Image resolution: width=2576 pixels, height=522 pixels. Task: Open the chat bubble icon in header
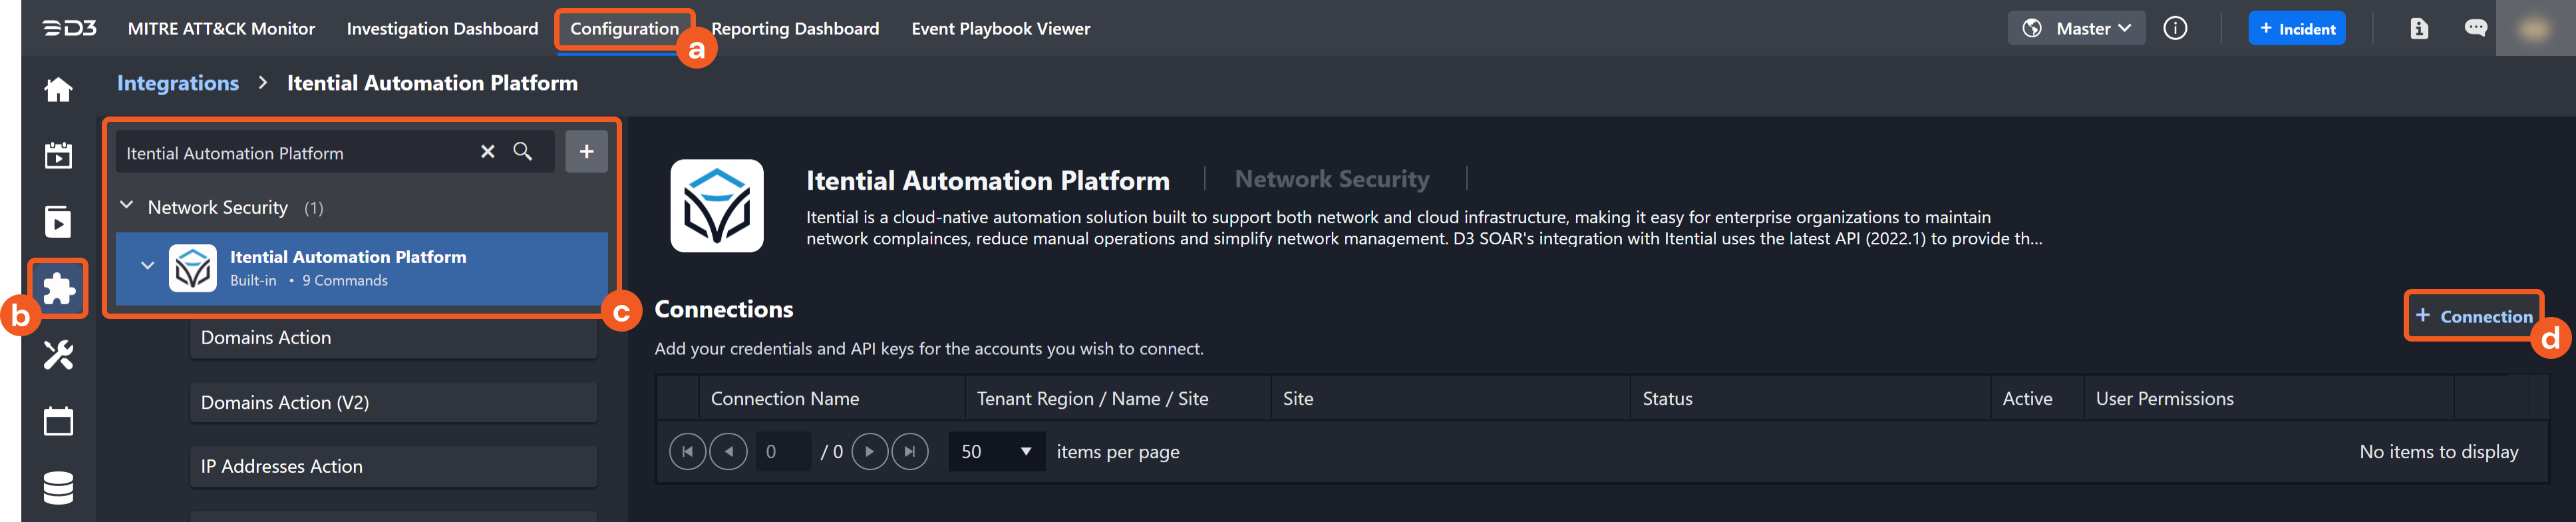(2475, 28)
